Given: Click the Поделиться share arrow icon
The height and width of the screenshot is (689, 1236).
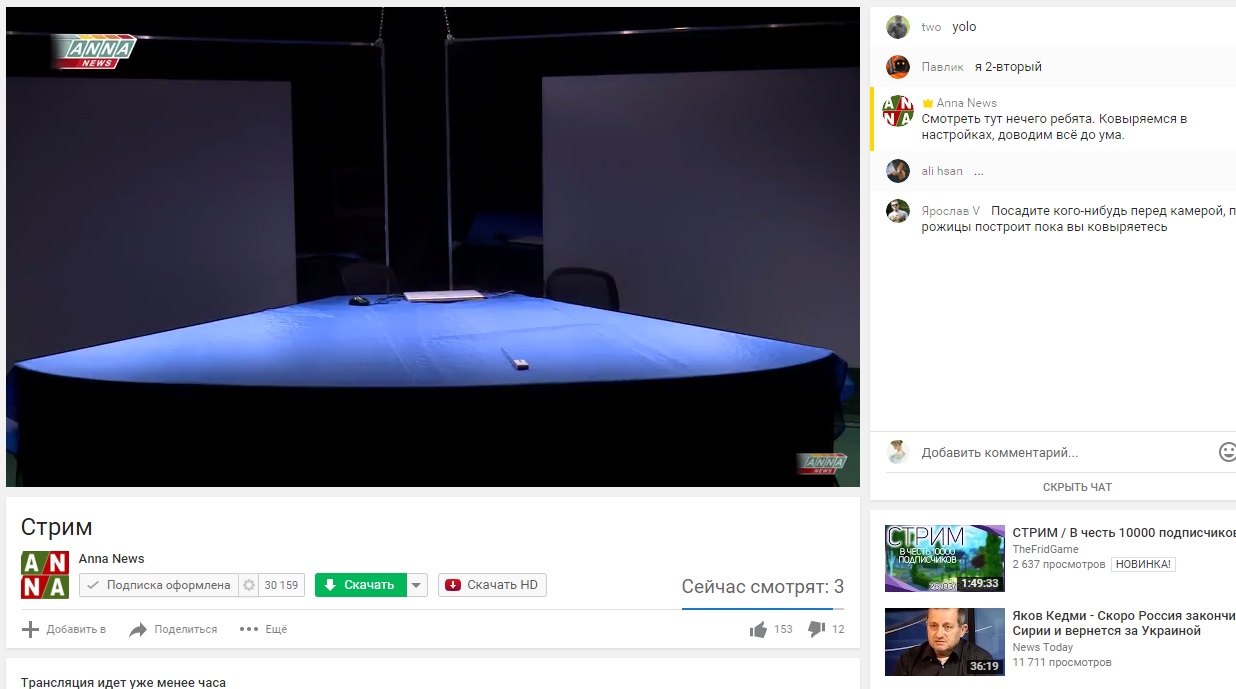Looking at the screenshot, I should (x=138, y=629).
